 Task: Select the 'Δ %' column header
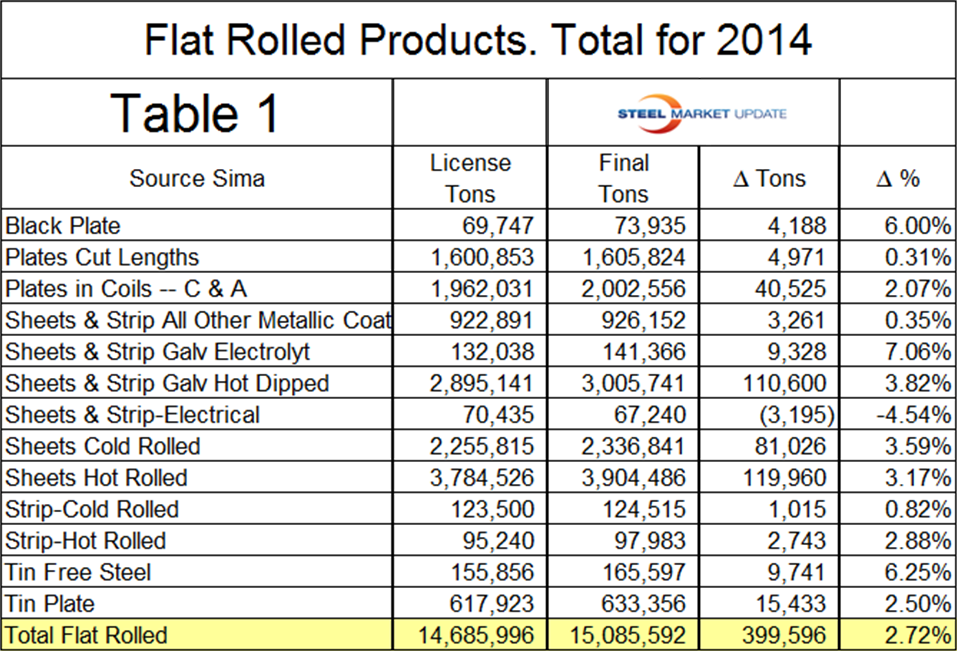pos(897,179)
